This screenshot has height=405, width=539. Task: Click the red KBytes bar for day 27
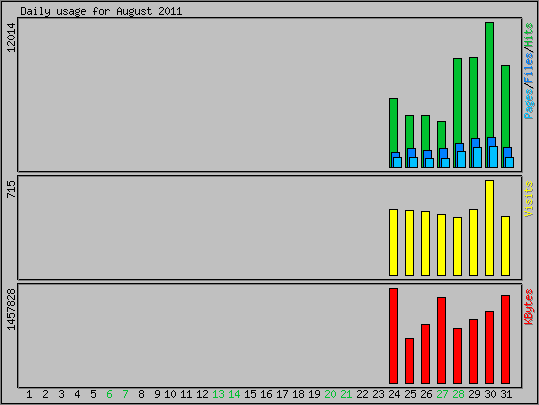click(441, 340)
